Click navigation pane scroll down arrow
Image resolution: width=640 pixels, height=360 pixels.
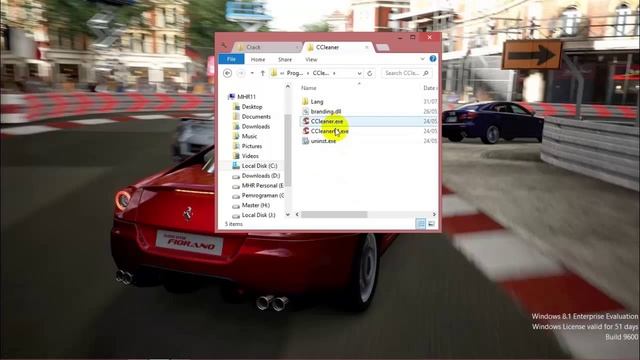tap(288, 214)
